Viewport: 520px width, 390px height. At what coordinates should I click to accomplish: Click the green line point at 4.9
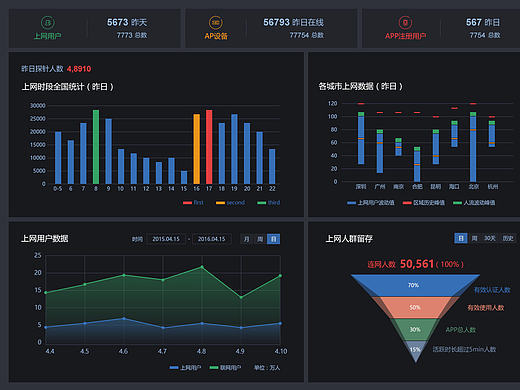tap(241, 297)
